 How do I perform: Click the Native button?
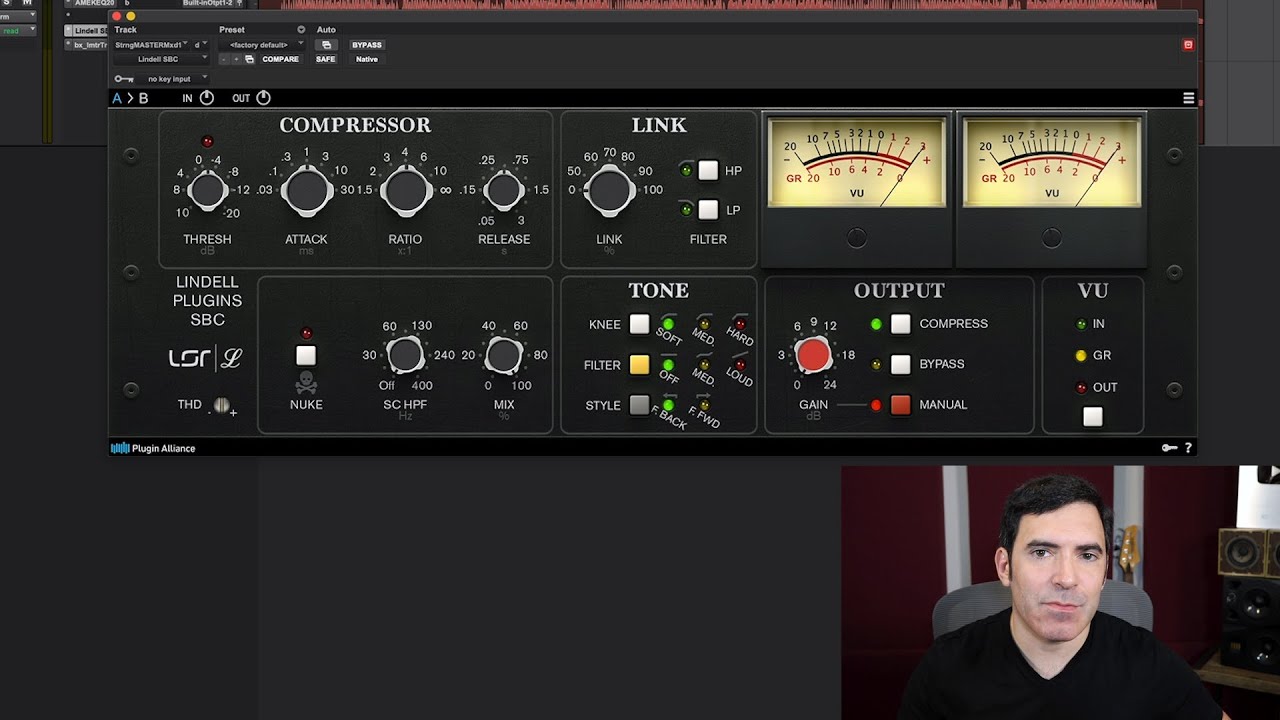pos(367,59)
